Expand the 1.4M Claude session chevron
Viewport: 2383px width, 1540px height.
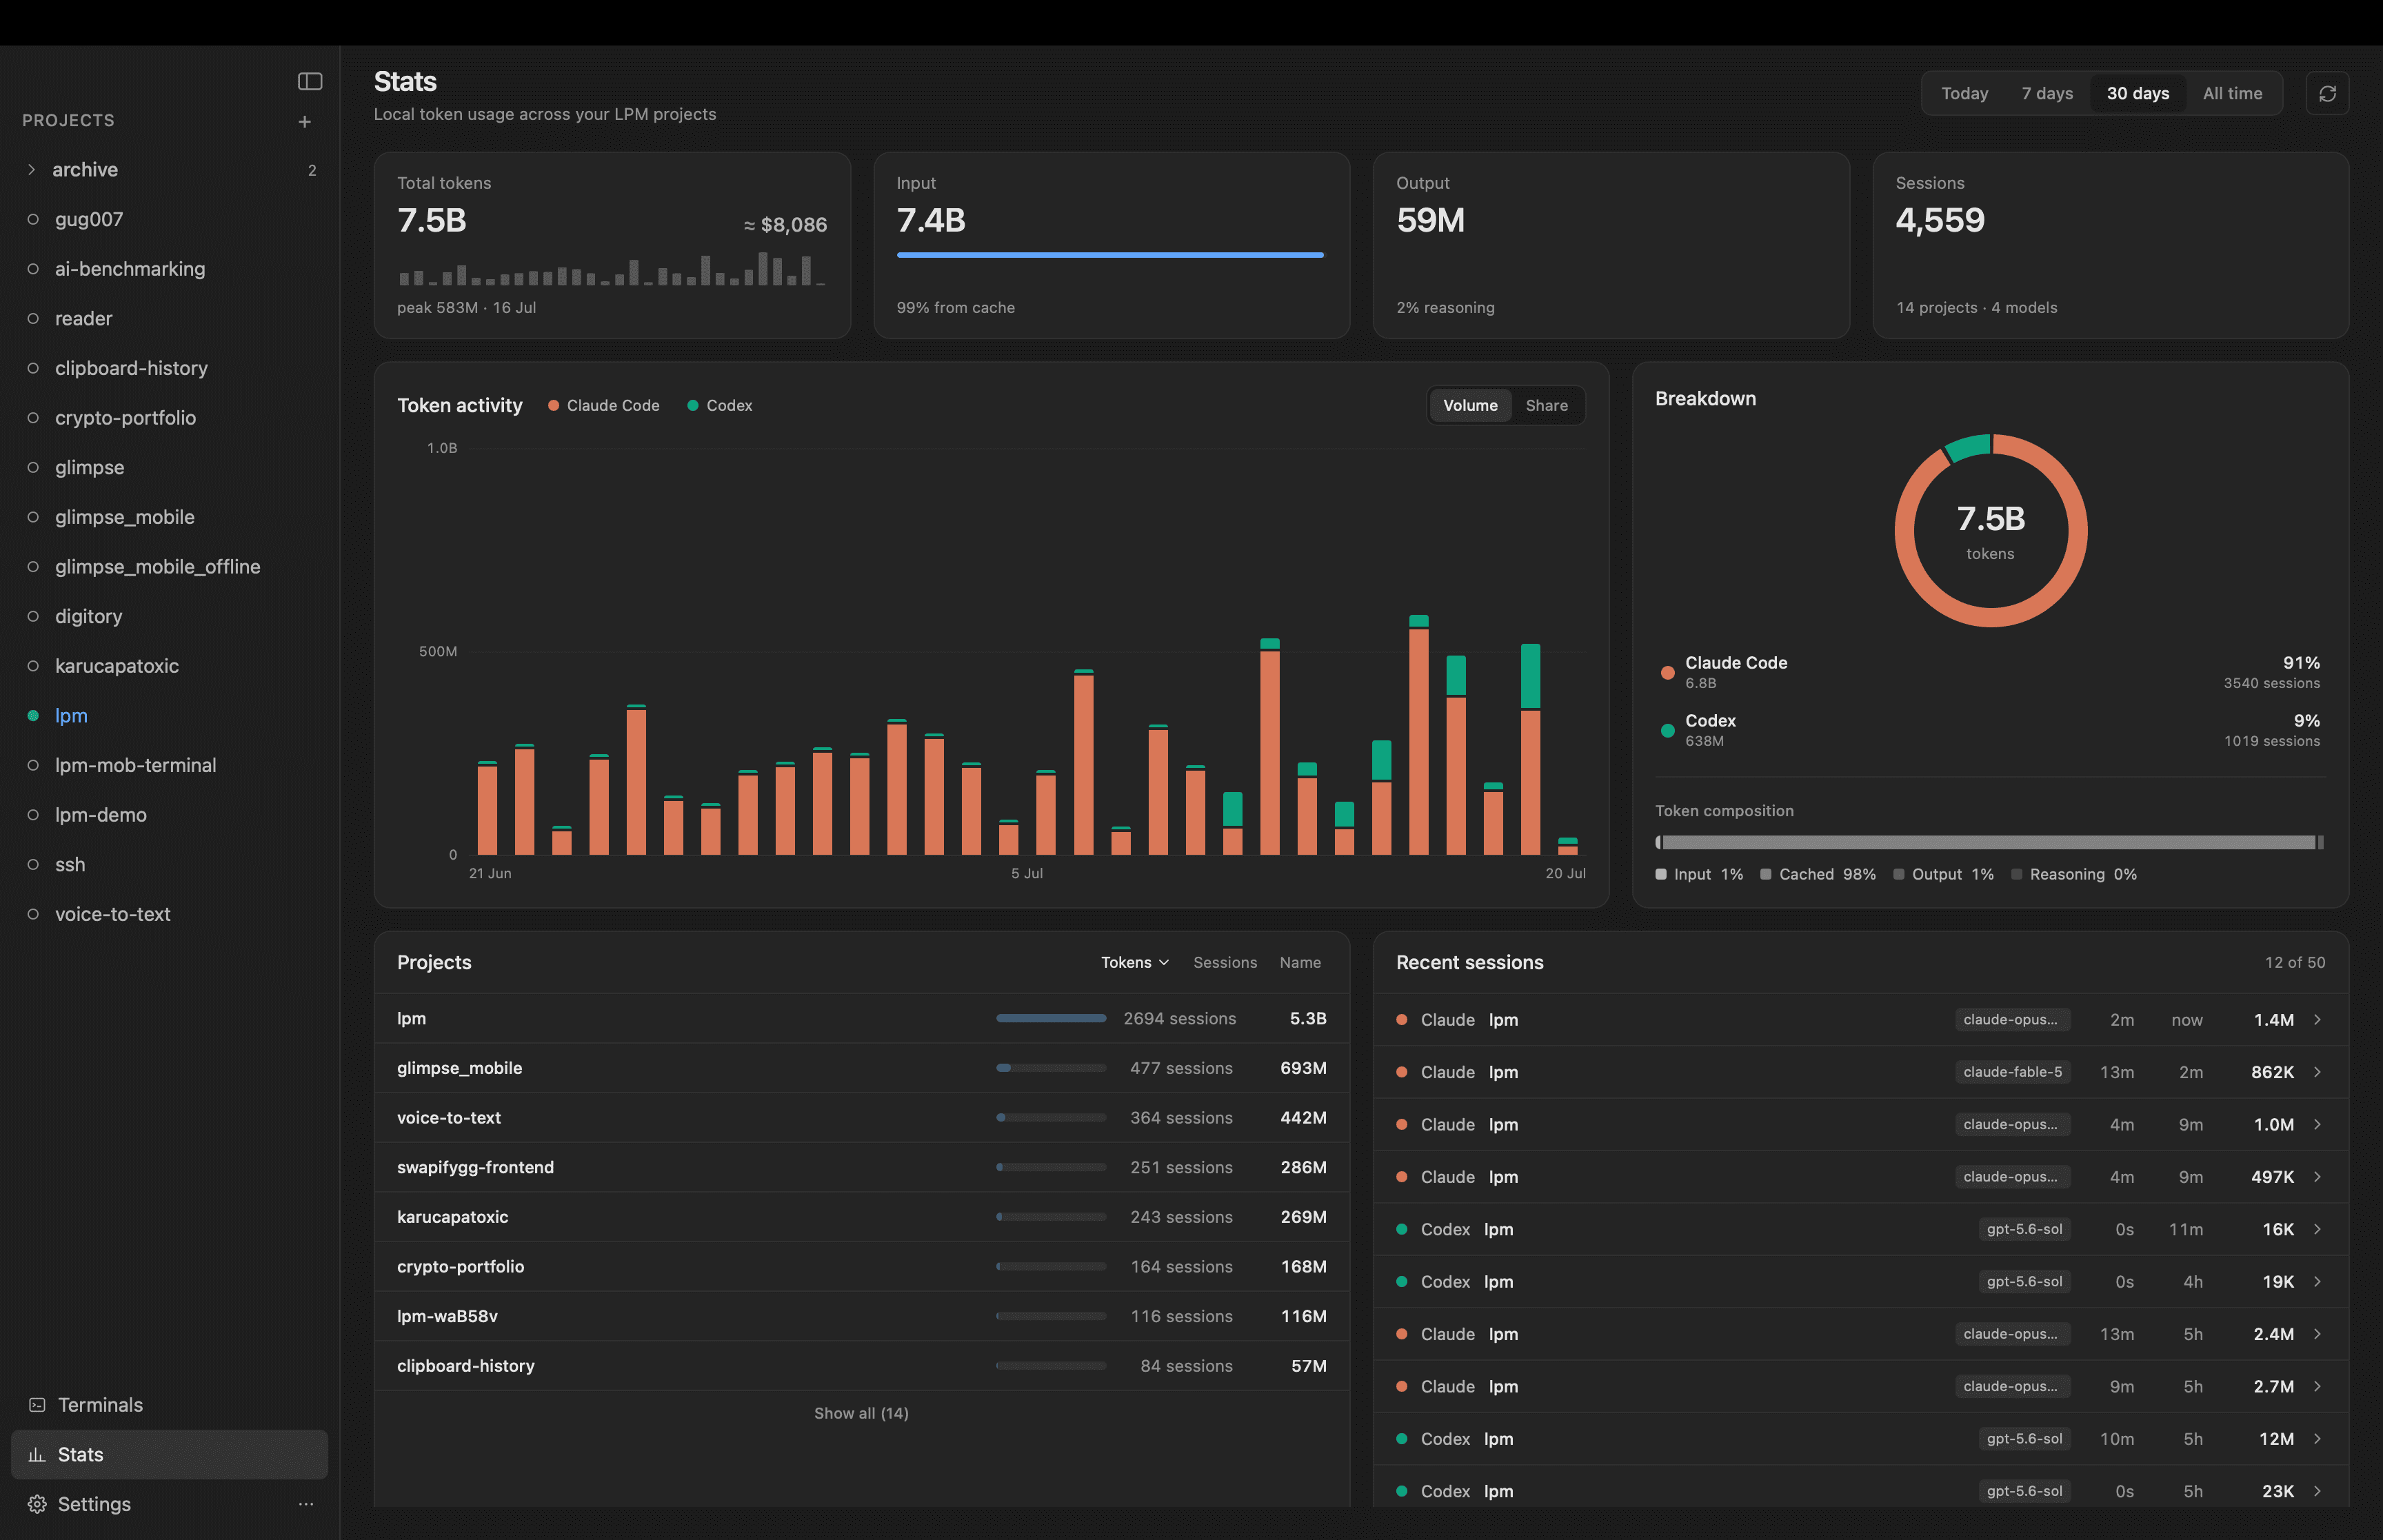(x=2317, y=1020)
